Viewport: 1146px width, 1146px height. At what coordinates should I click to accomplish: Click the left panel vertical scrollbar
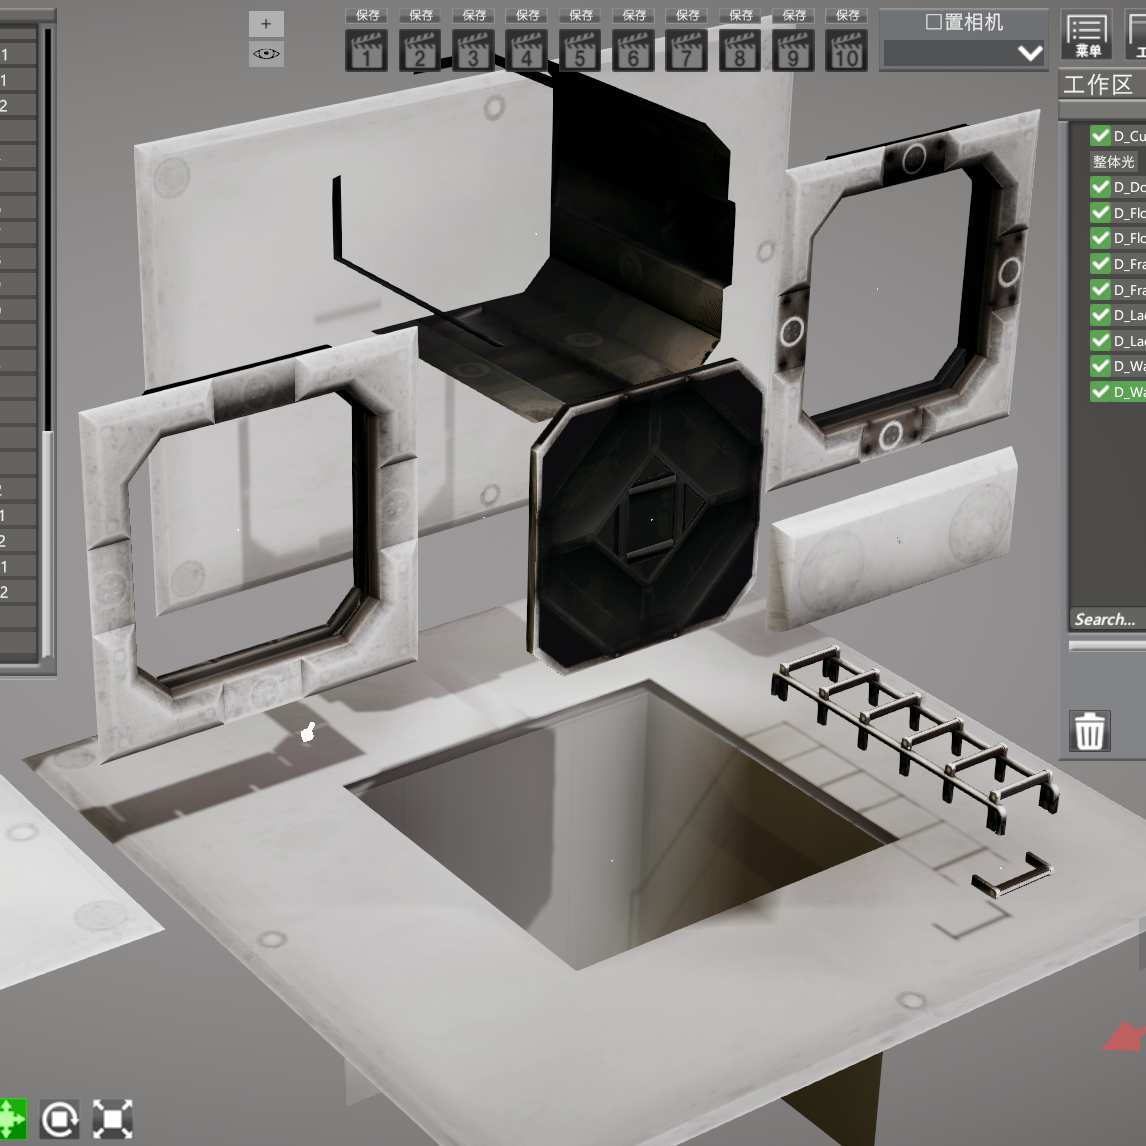(48, 344)
